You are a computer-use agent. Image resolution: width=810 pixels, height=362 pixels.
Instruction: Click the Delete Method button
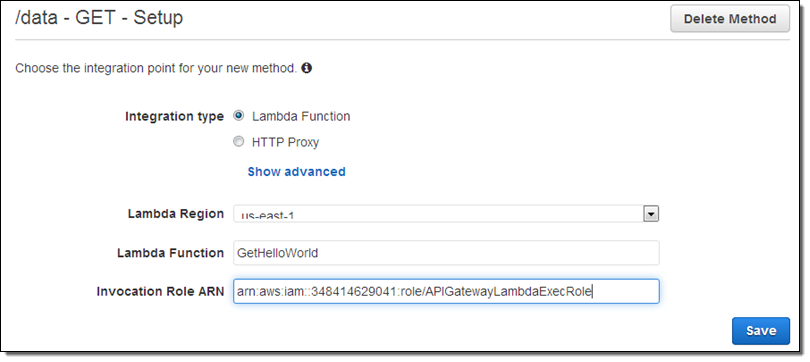[x=730, y=19]
